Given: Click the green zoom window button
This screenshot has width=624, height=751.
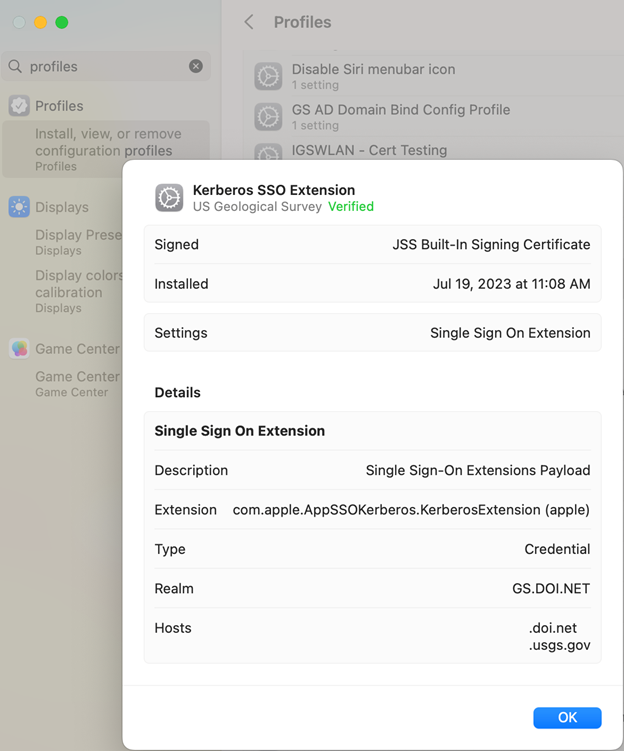Looking at the screenshot, I should (x=62, y=22).
